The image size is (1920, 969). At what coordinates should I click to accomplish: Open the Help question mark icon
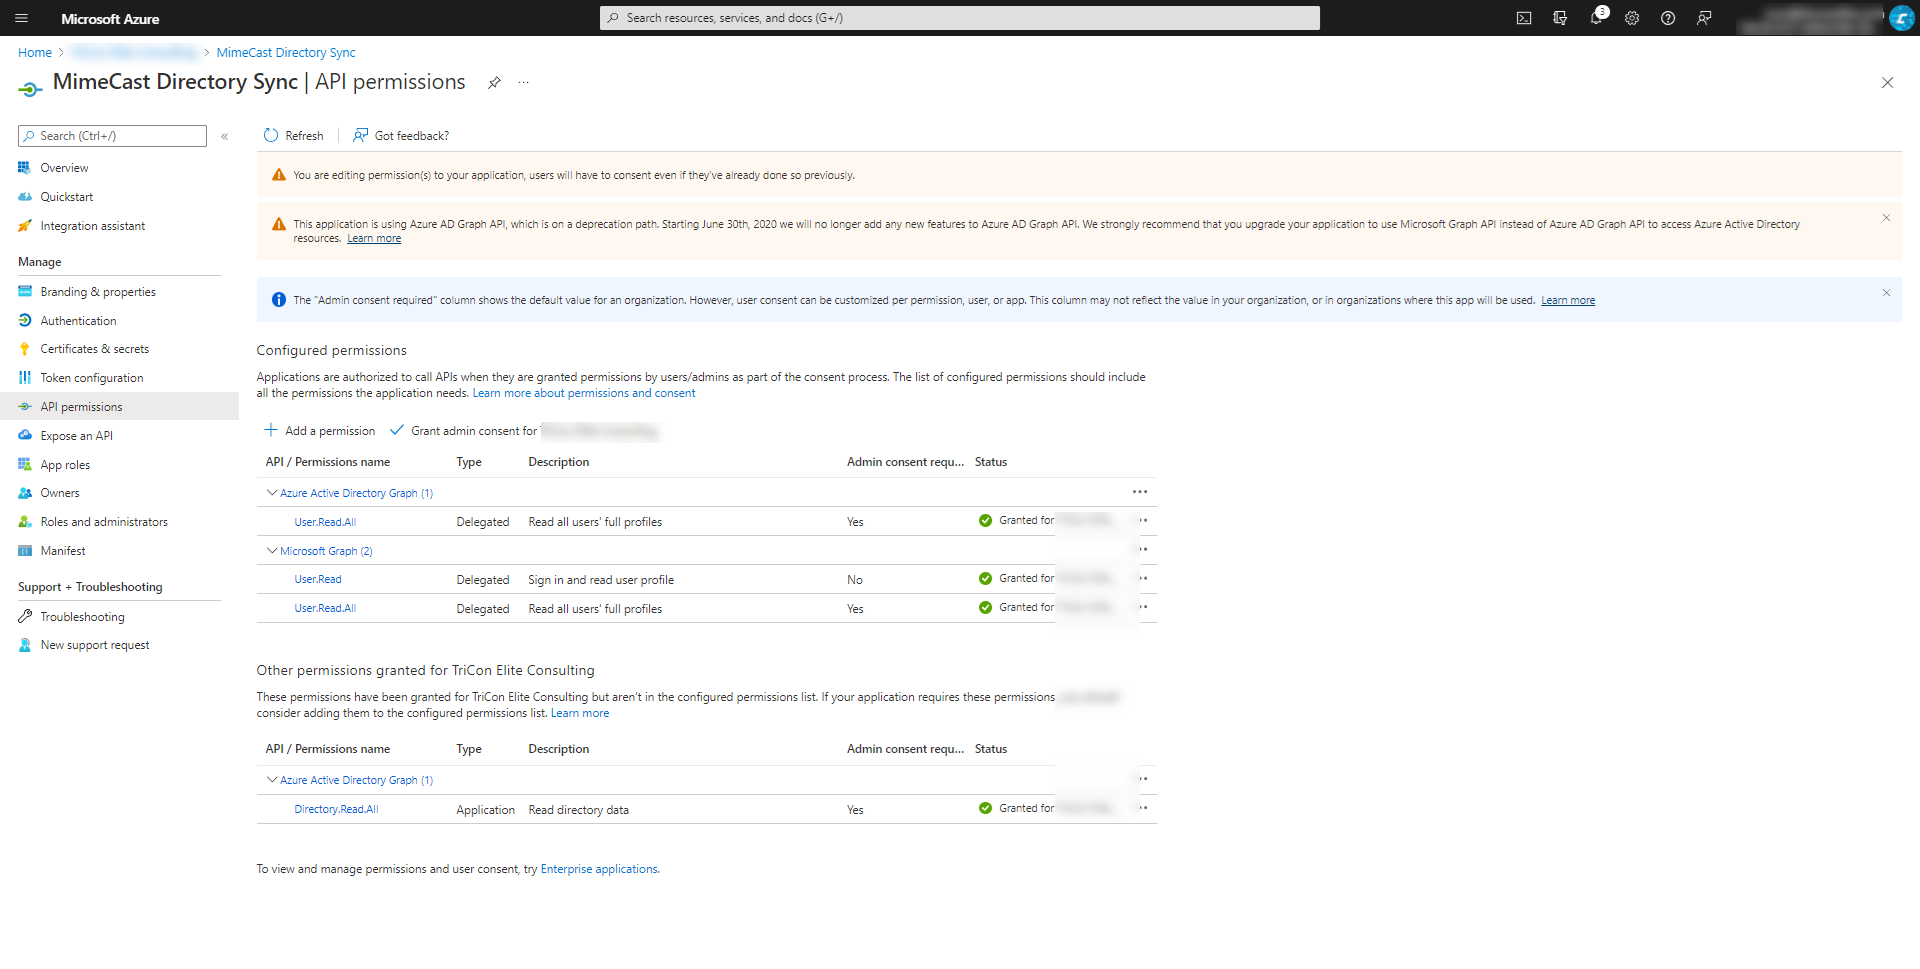(x=1668, y=18)
